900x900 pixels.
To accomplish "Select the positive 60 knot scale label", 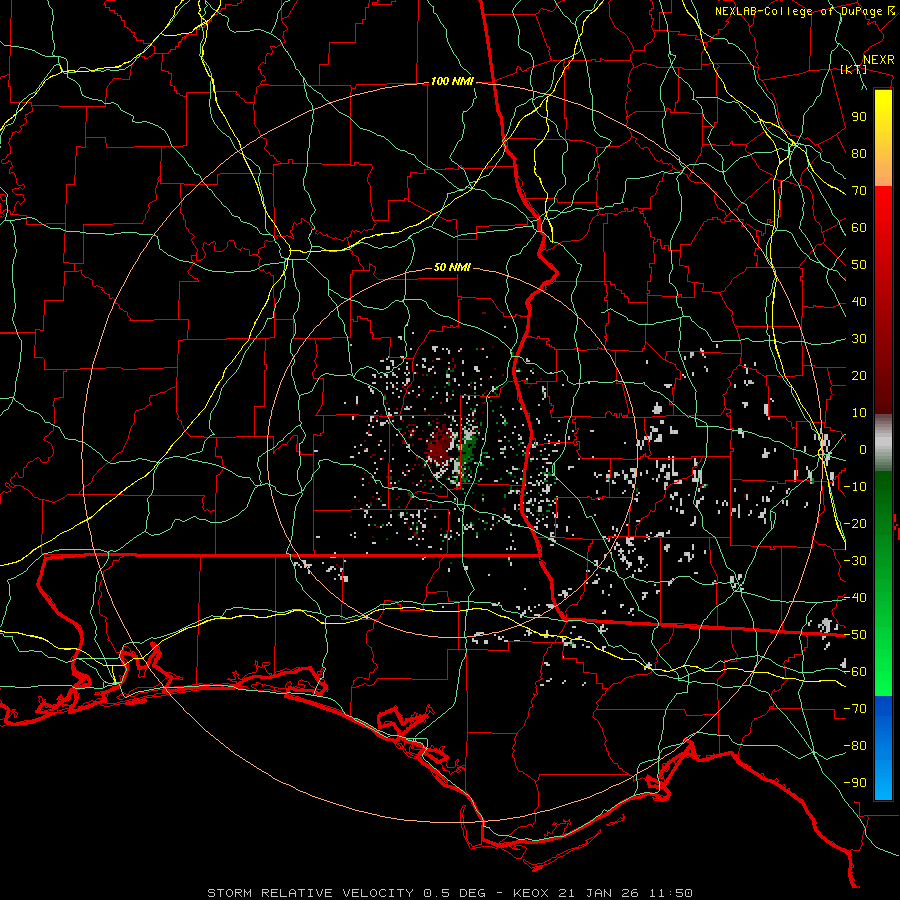I will tap(859, 228).
